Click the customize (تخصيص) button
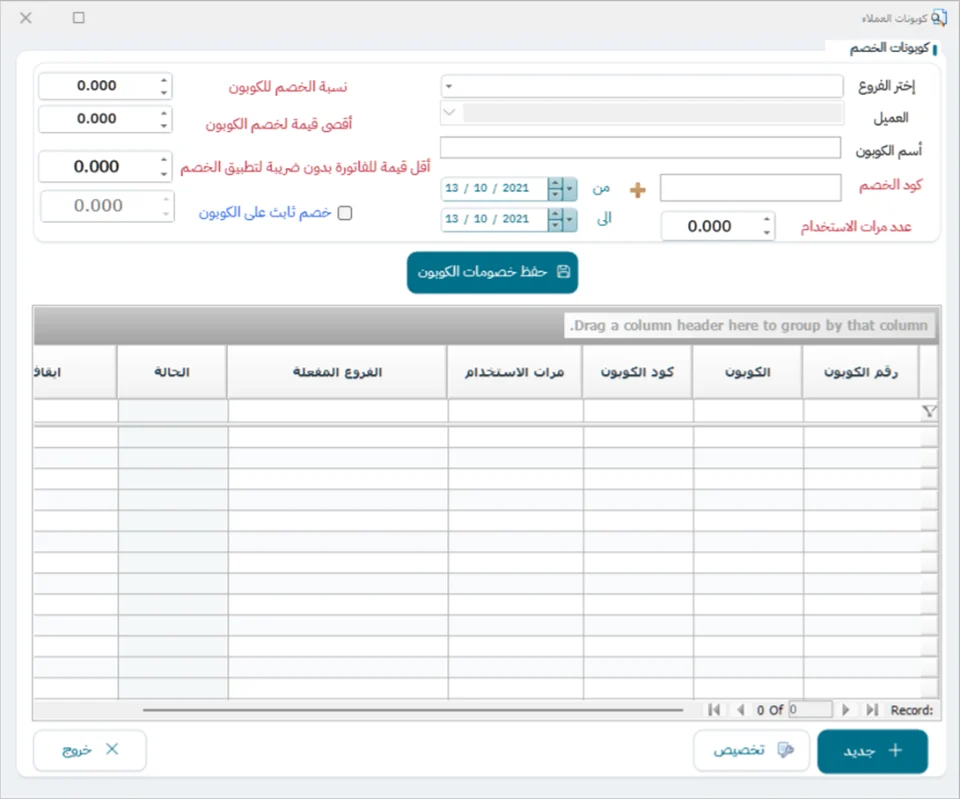 [x=751, y=751]
